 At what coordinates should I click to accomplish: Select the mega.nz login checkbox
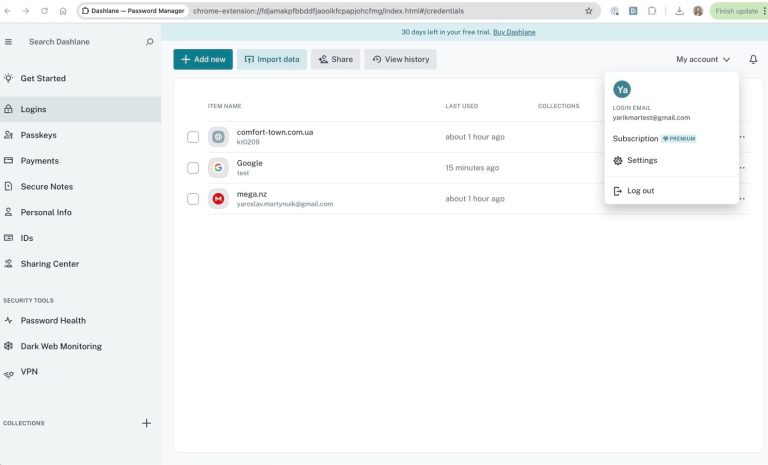193,199
